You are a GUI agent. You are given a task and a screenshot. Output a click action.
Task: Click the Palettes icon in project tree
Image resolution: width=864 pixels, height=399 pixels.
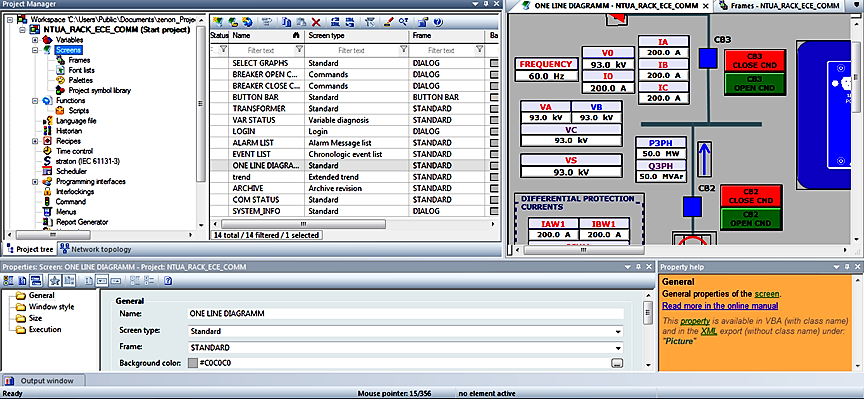[x=60, y=80]
